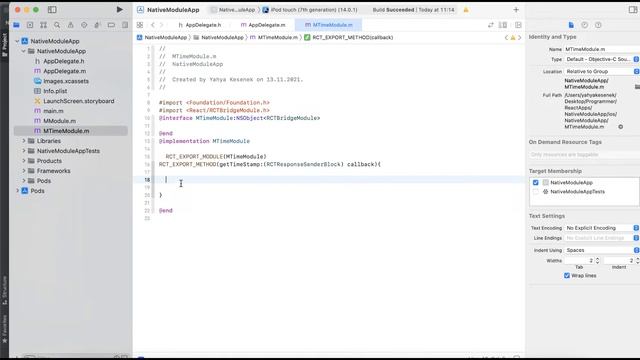The height and width of the screenshot is (360, 640).
Task: Open the Test navigator
Action: pyautogui.click(x=84, y=25)
